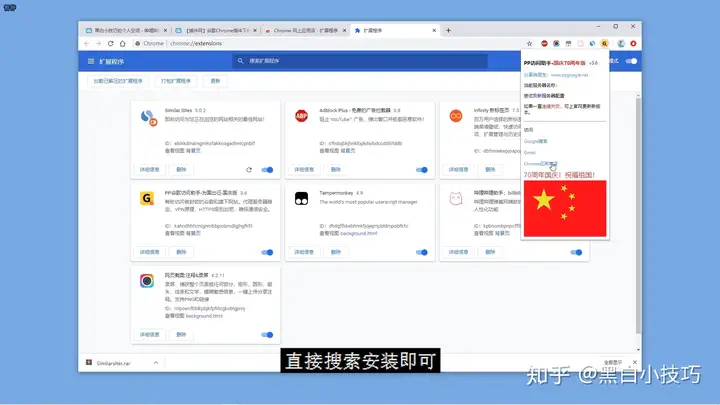Remove the Adblock Plus extension
Image resolution: width=720 pixels, height=405 pixels.
[335, 170]
